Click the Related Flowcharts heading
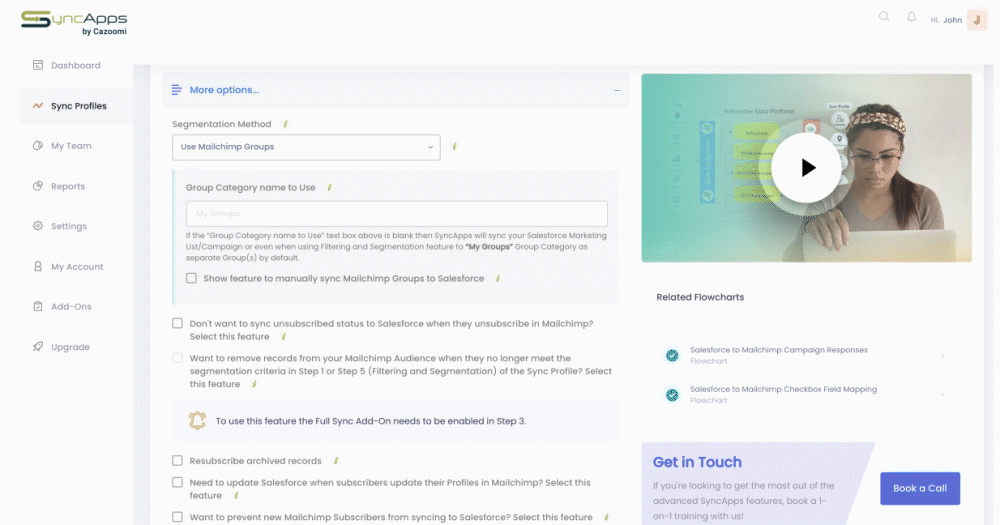 click(700, 297)
